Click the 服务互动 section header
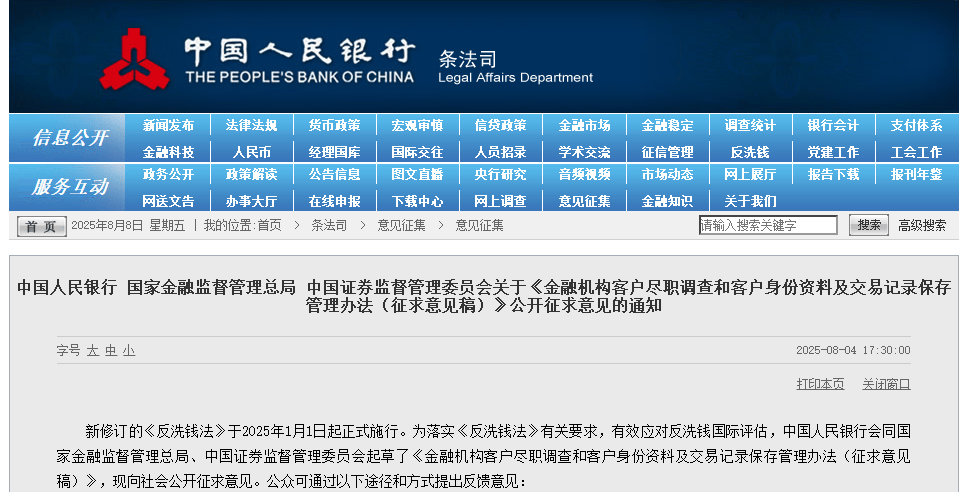Viewport: 974px width, 492px height. point(68,187)
